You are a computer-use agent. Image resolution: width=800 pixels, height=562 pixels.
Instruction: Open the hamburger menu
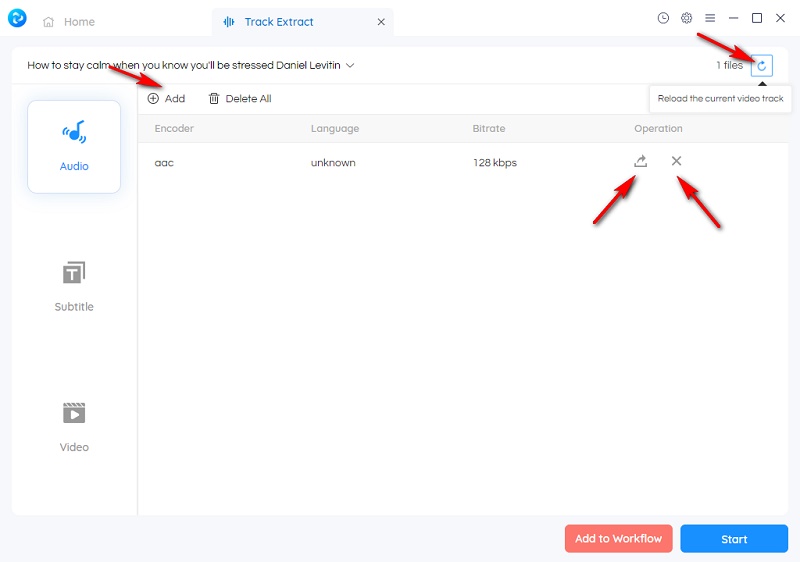(x=710, y=18)
